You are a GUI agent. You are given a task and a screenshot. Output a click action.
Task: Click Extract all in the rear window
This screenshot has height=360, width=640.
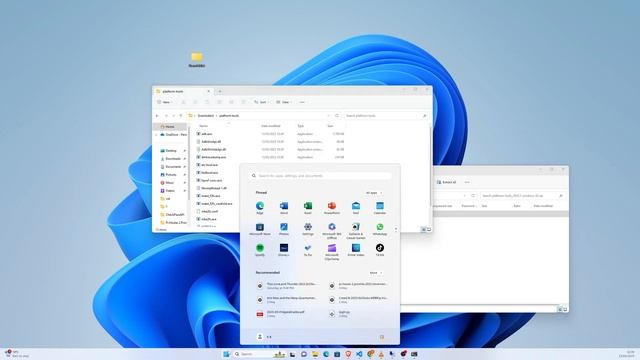point(446,182)
